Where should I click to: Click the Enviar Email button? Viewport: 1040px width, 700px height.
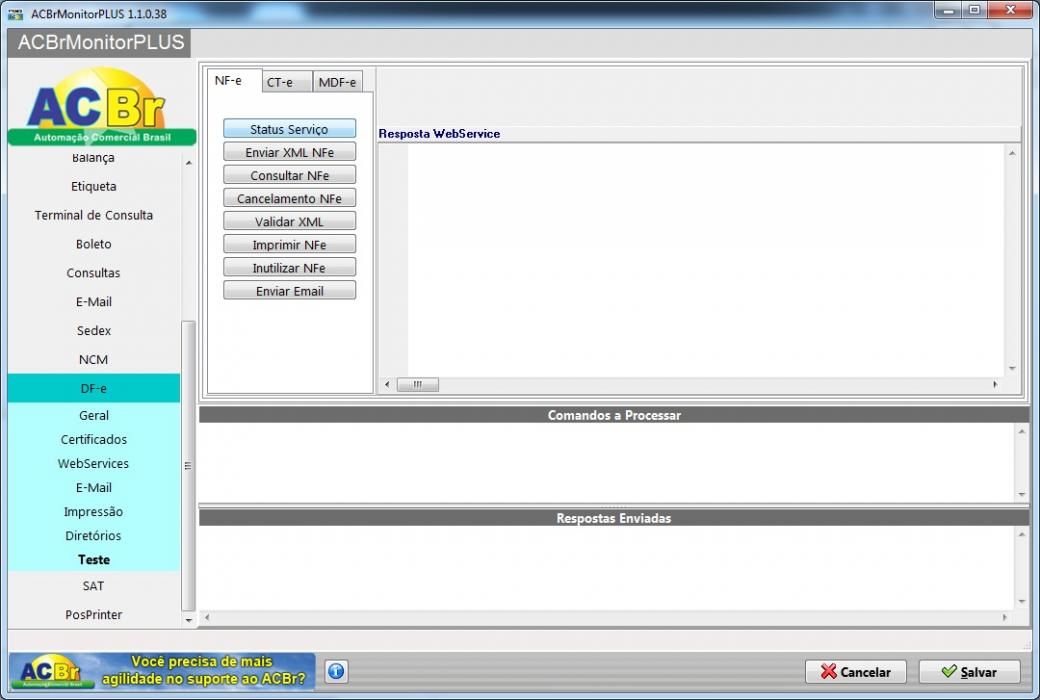pos(289,291)
